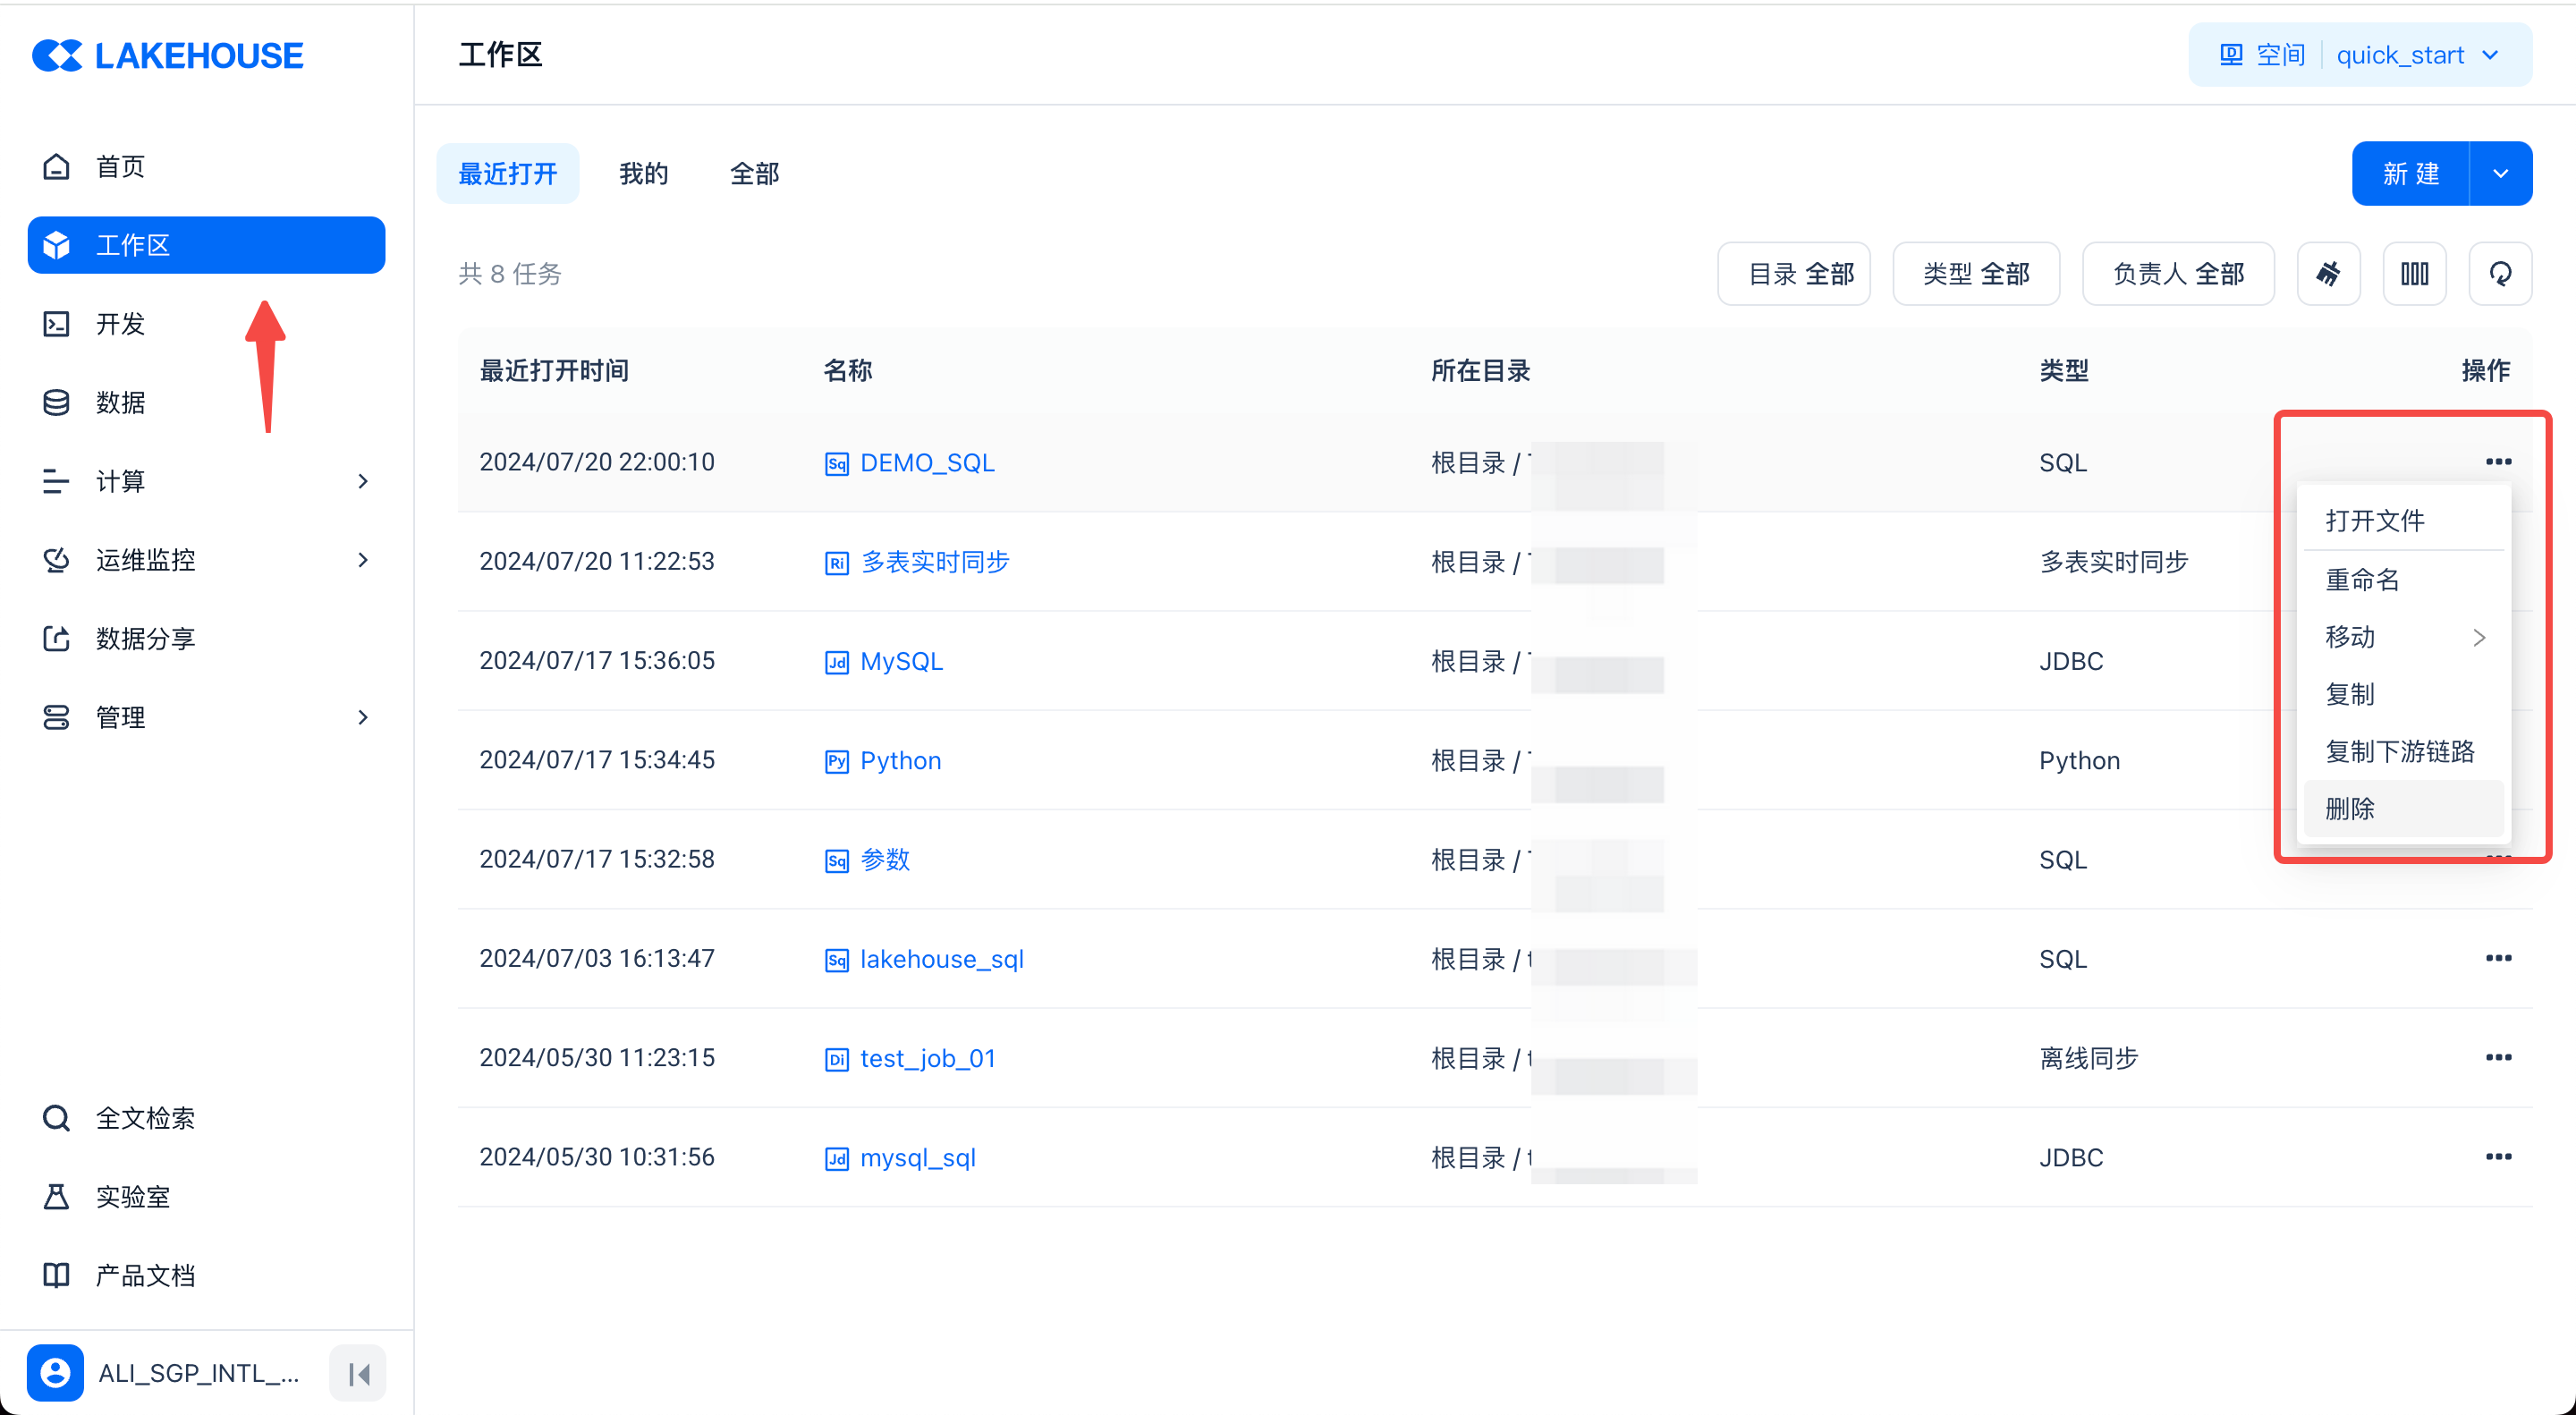Switch to the 我的 tab
The width and height of the screenshot is (2576, 1415).
[643, 173]
